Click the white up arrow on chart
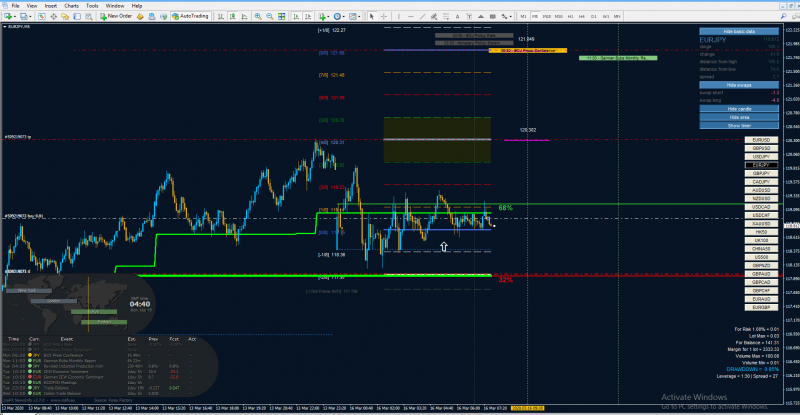Viewport: 800px width, 415px height. click(444, 247)
